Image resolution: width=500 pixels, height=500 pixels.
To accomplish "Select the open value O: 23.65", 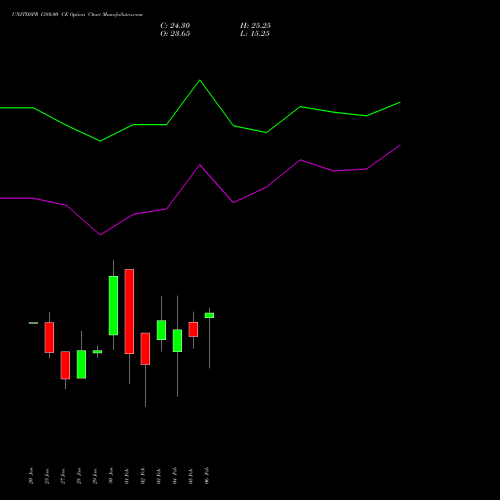I will [x=175, y=34].
